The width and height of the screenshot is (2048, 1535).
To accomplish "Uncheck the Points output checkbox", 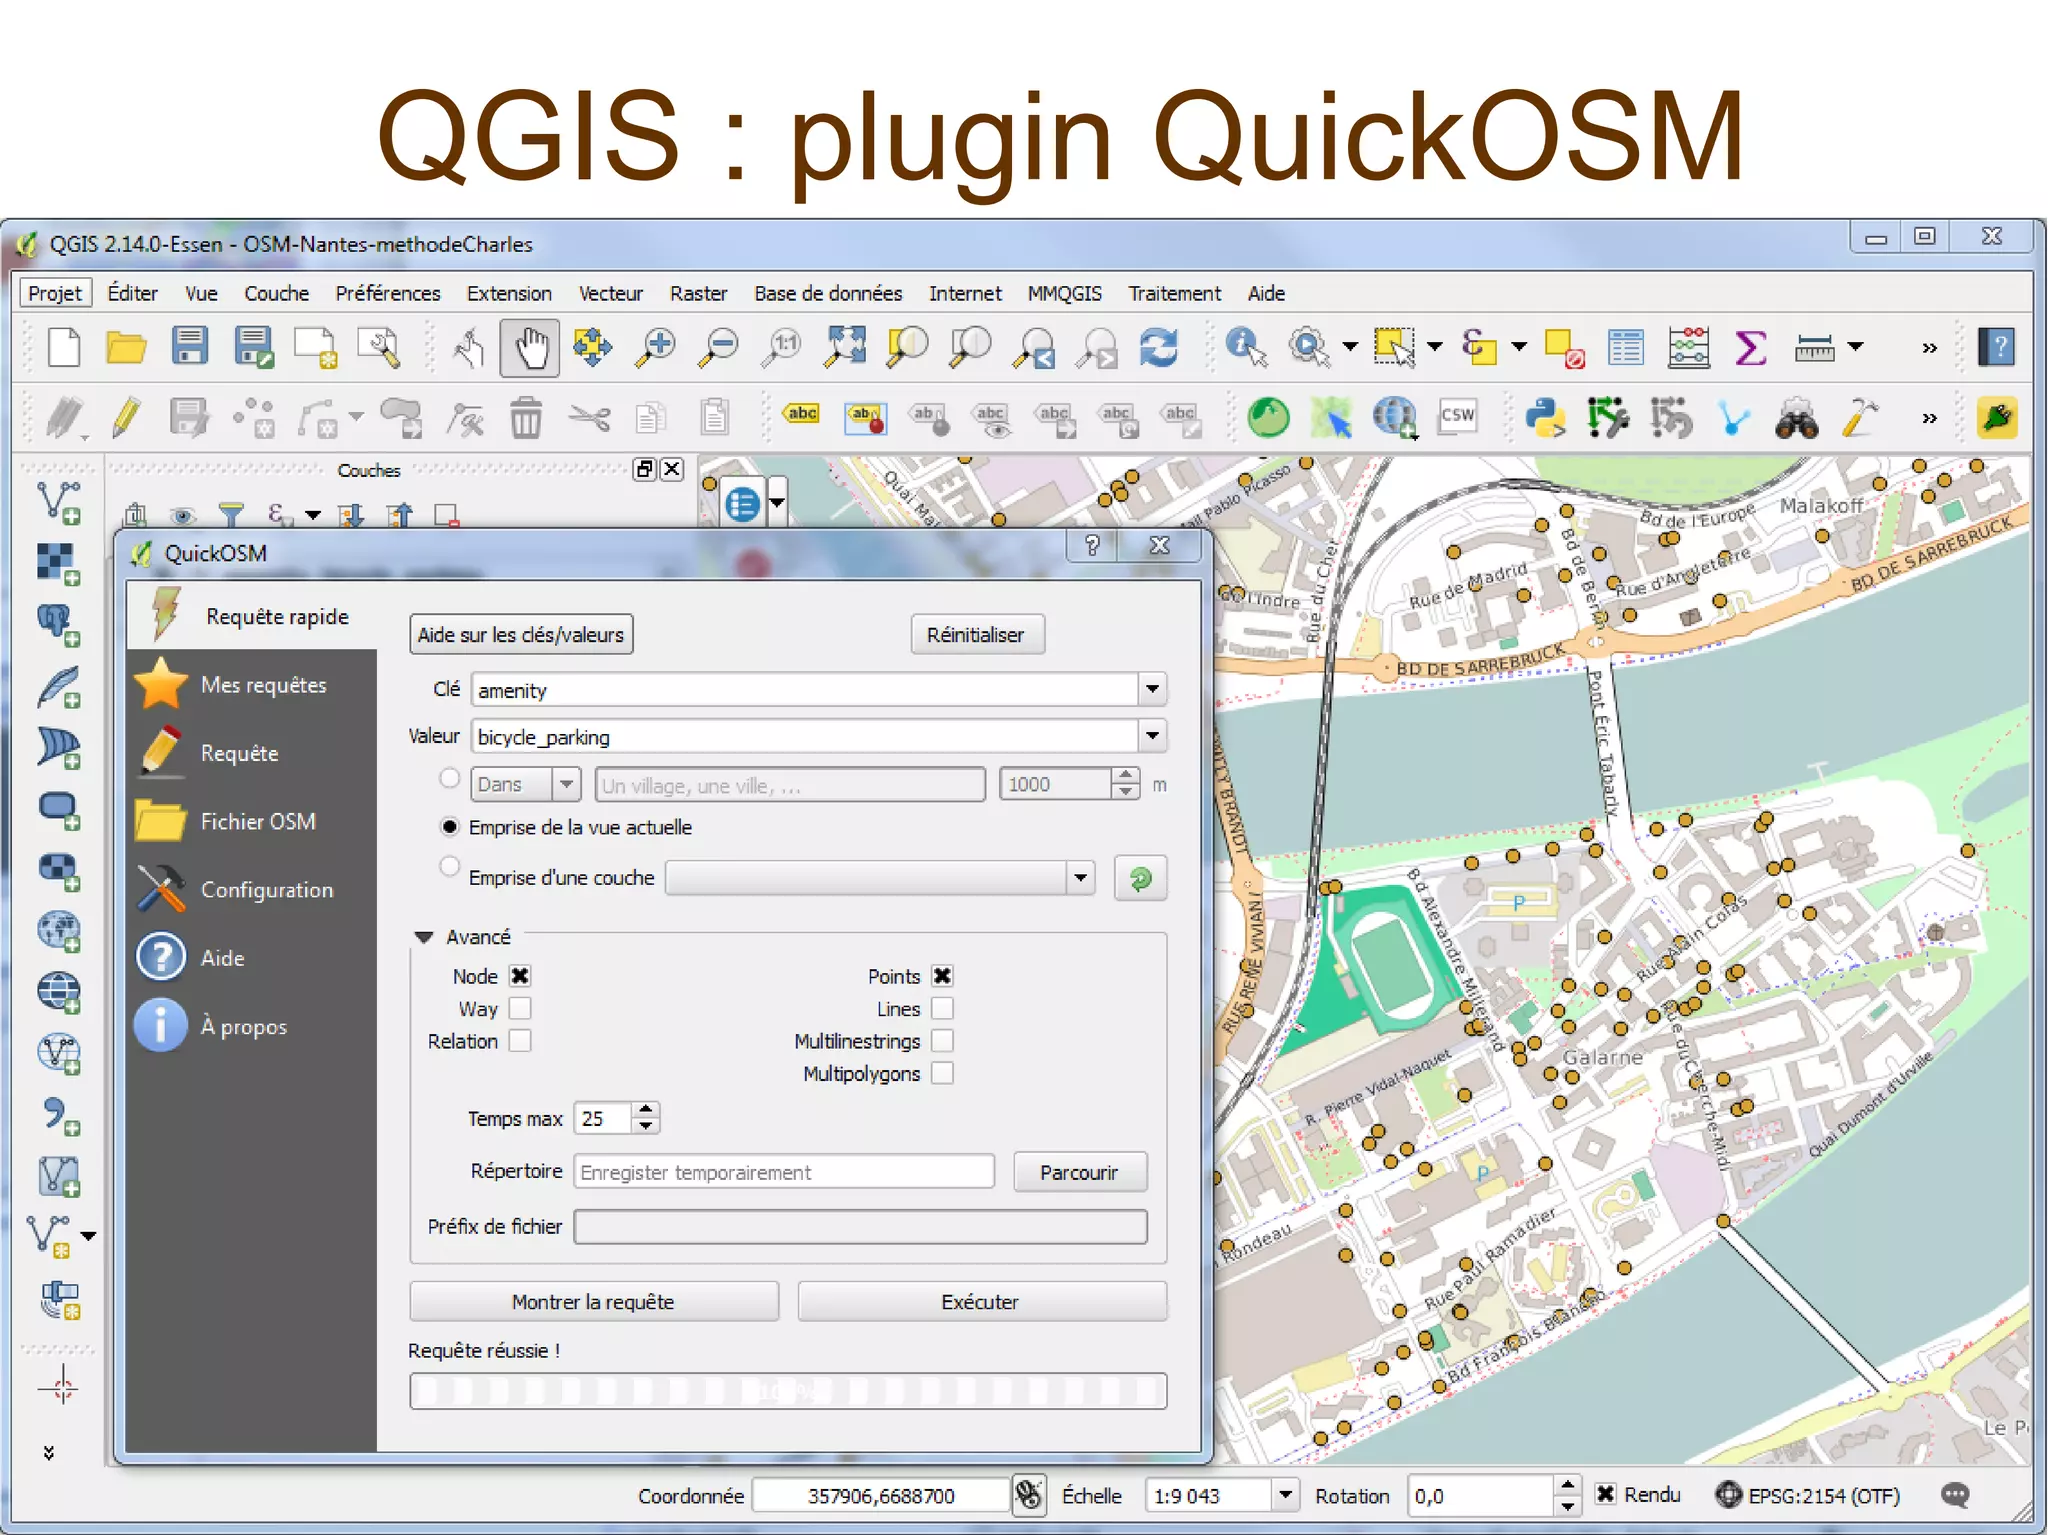I will 942,976.
